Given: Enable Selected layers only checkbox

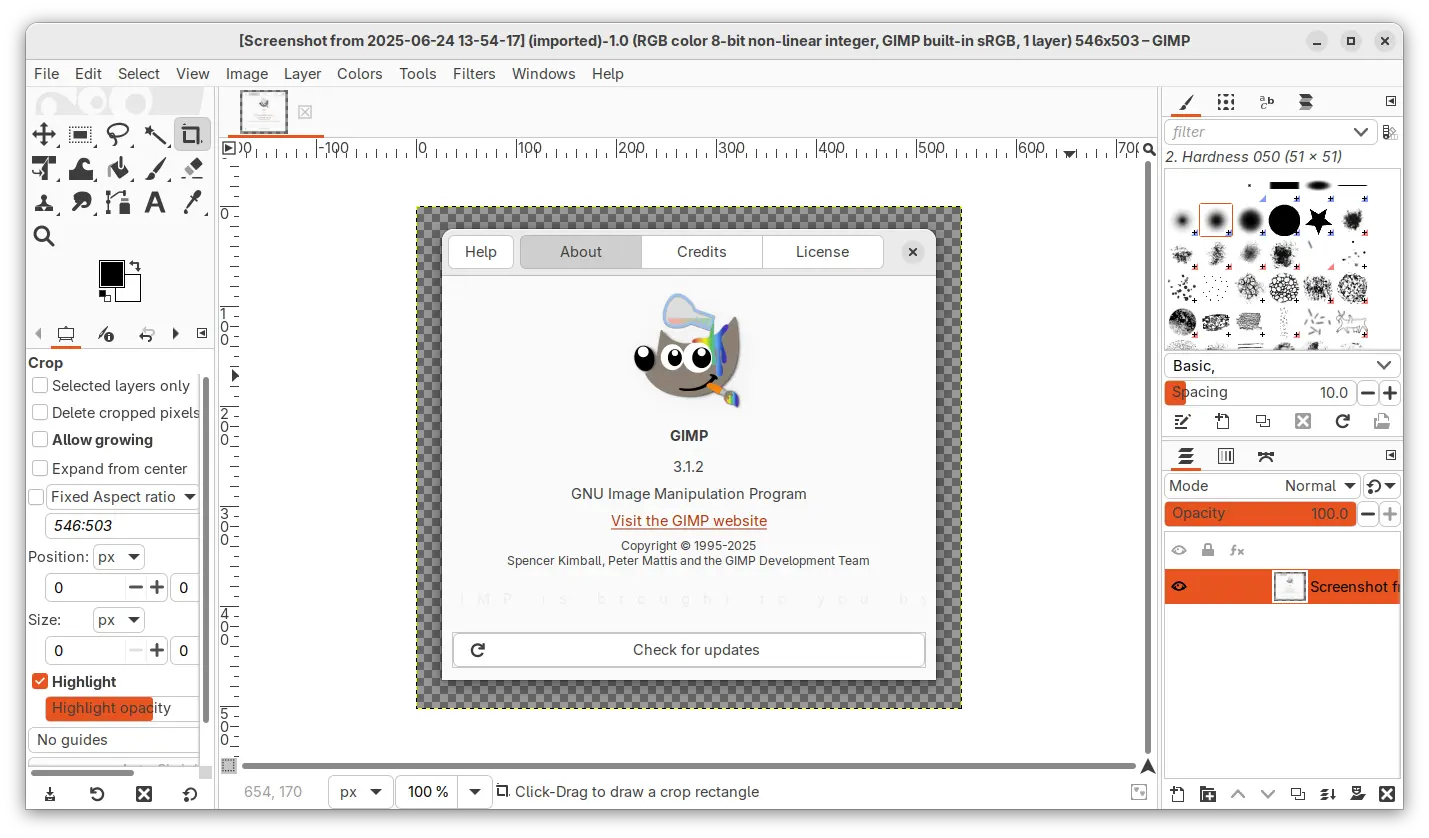Looking at the screenshot, I should 40,385.
